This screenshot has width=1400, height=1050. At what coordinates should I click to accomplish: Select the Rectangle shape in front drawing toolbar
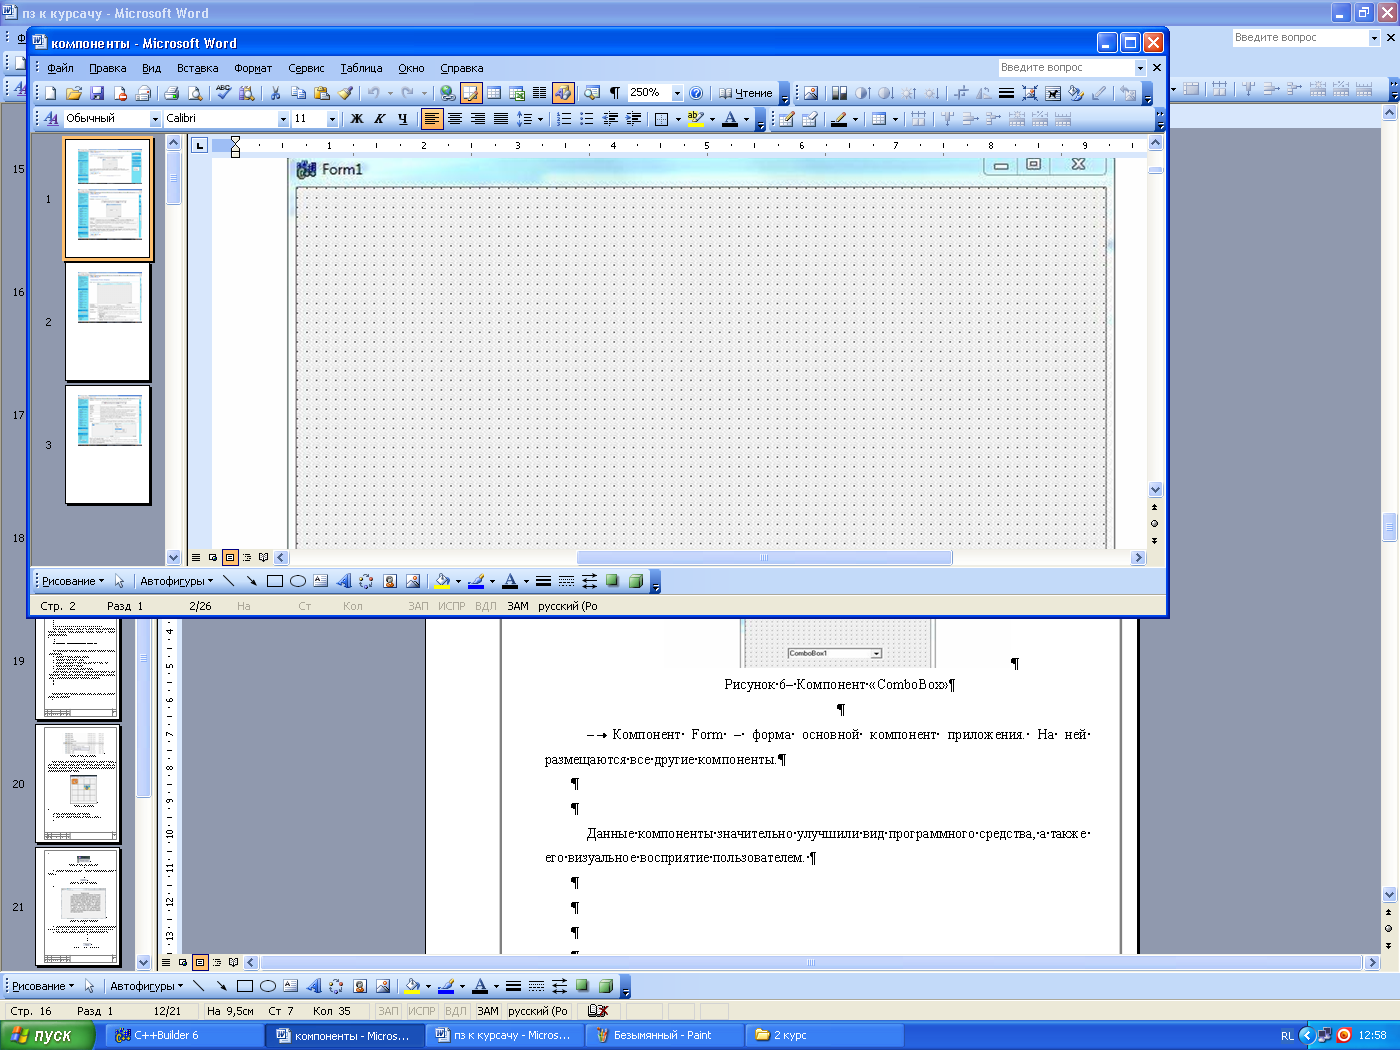[274, 581]
